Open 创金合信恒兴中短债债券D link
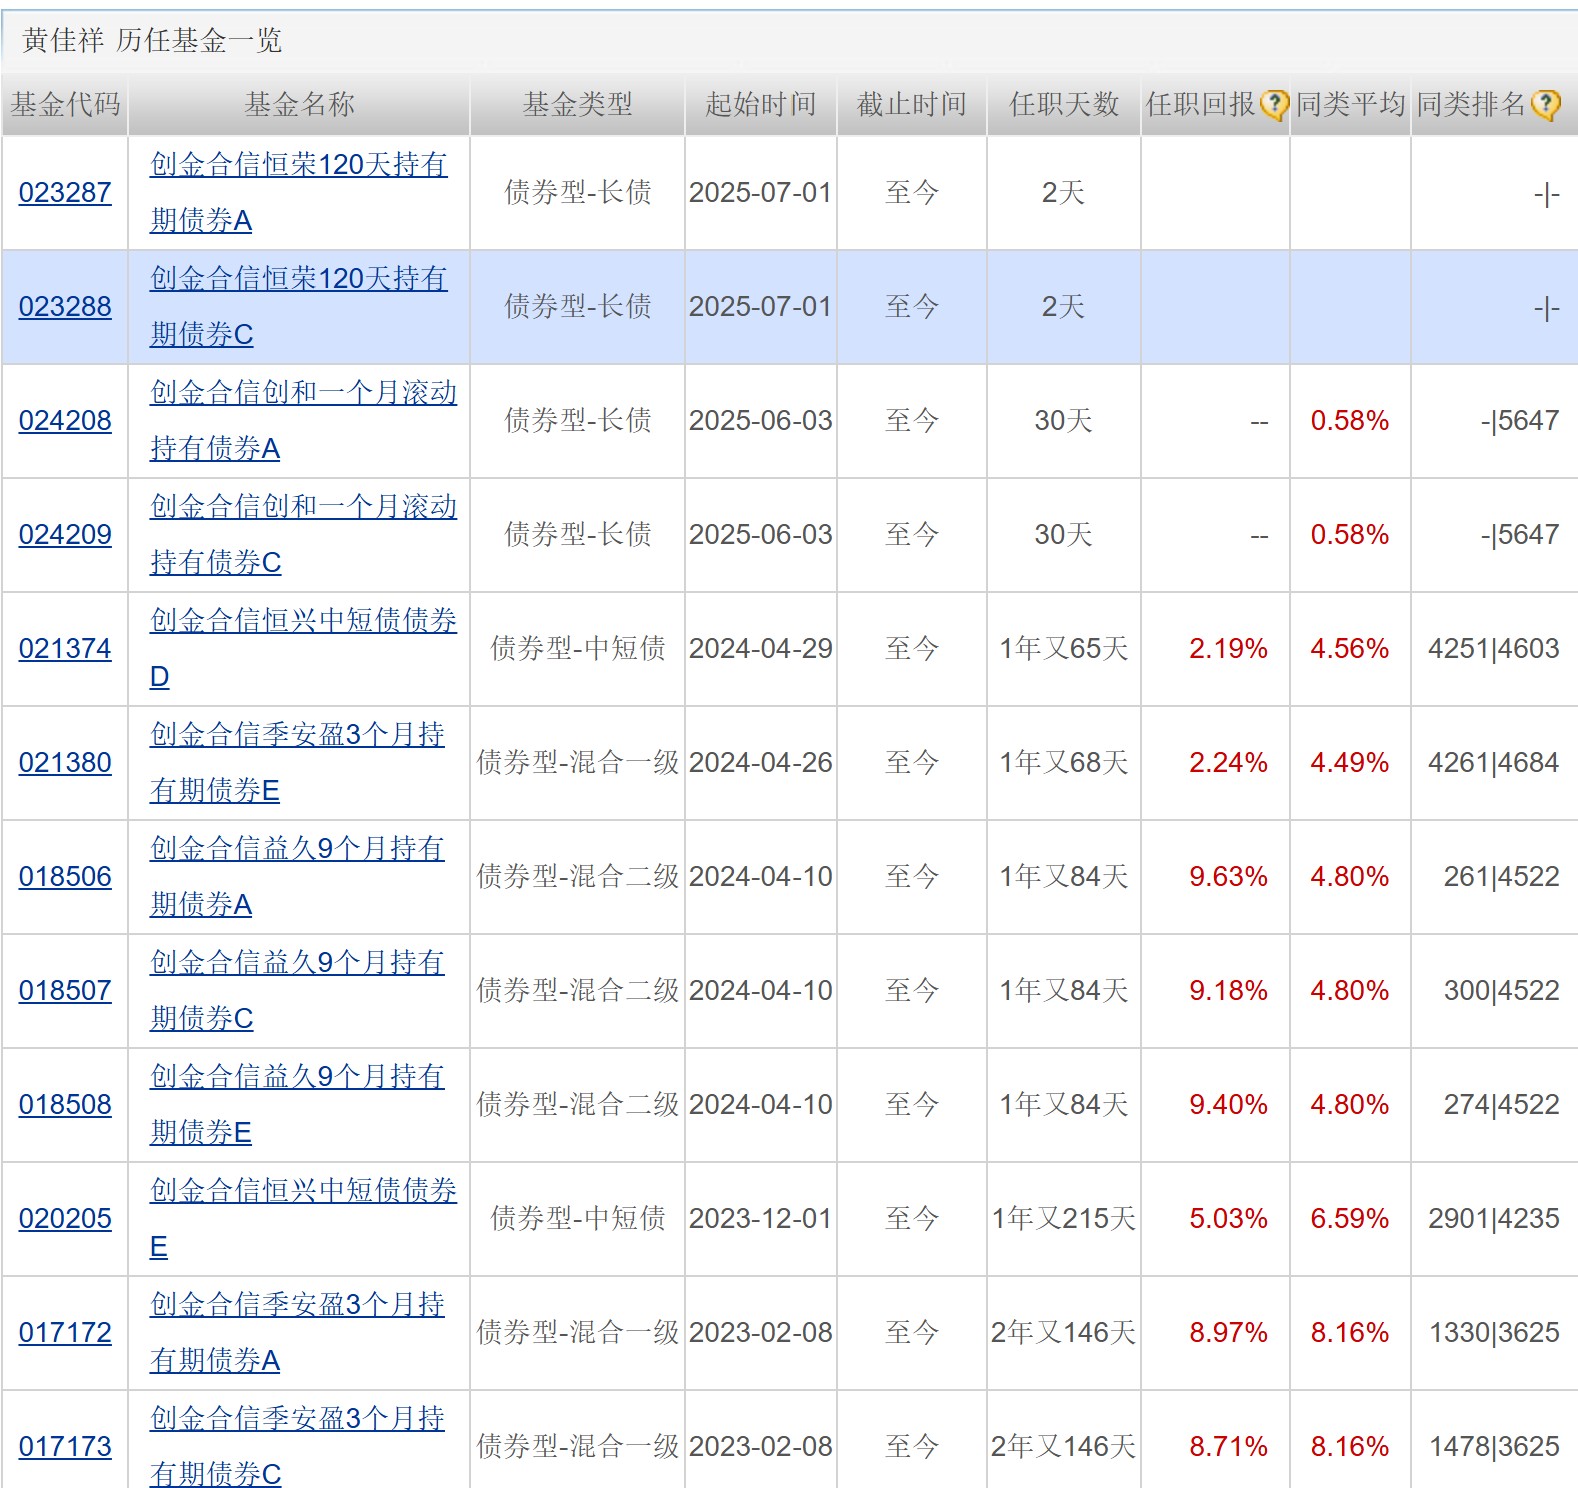 (x=303, y=648)
